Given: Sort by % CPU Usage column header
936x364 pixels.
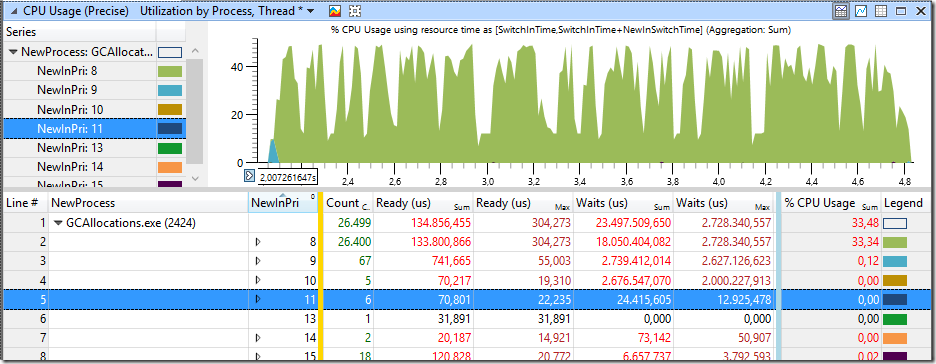Looking at the screenshot, I should coord(831,203).
